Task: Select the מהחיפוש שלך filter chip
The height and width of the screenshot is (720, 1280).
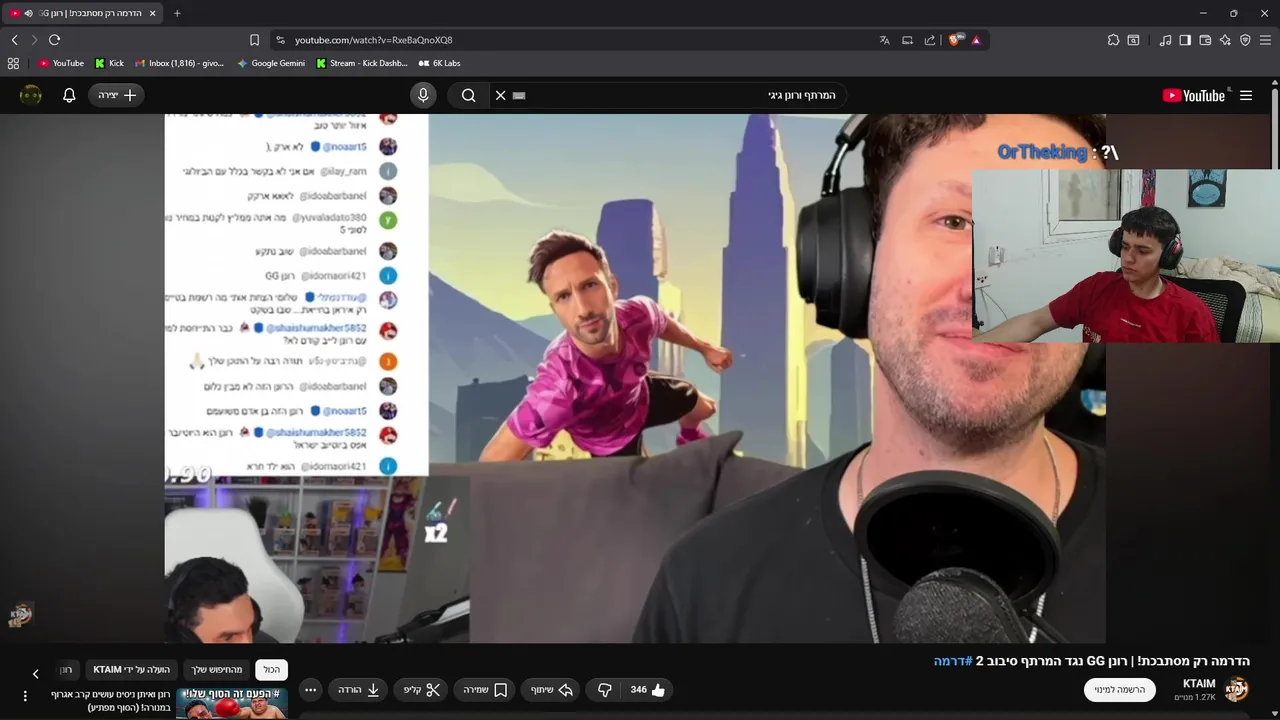Action: [217, 670]
